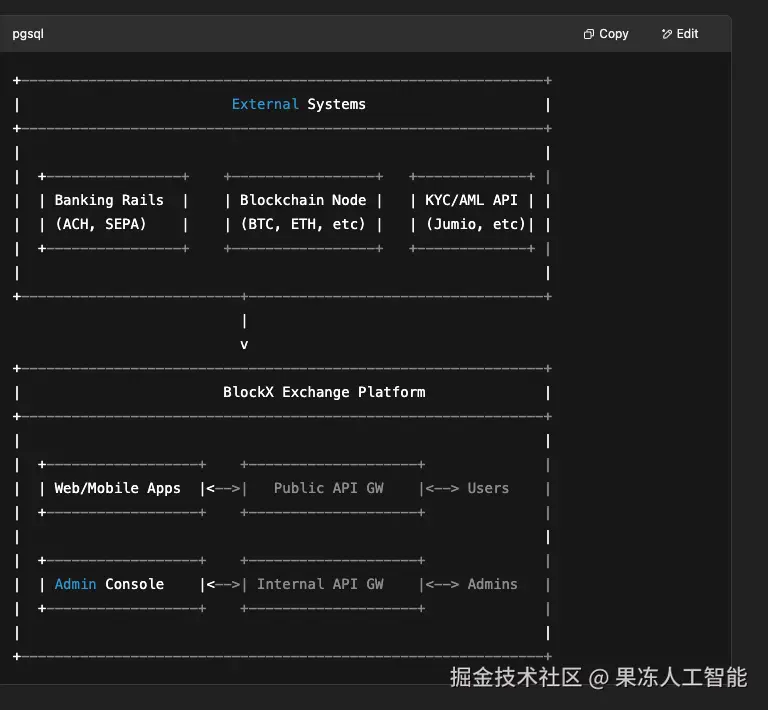Click the "Users" label in the diagram

pyautogui.click(x=488, y=488)
